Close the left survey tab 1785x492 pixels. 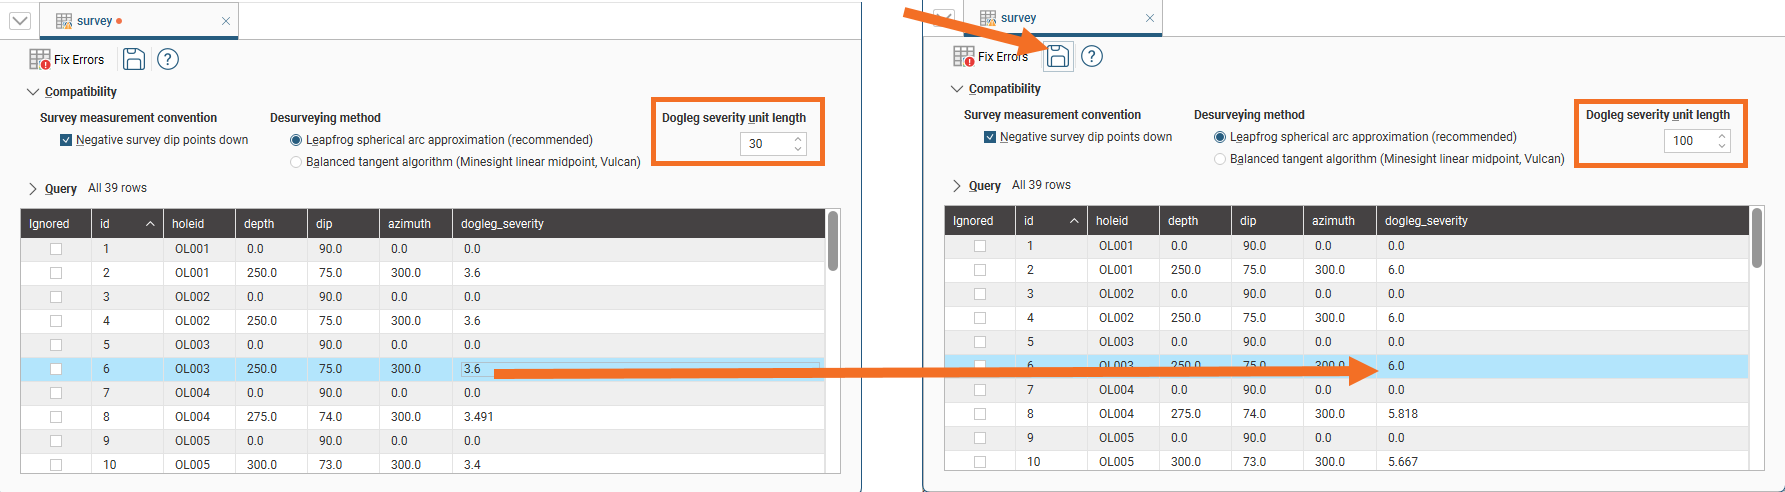tap(226, 21)
